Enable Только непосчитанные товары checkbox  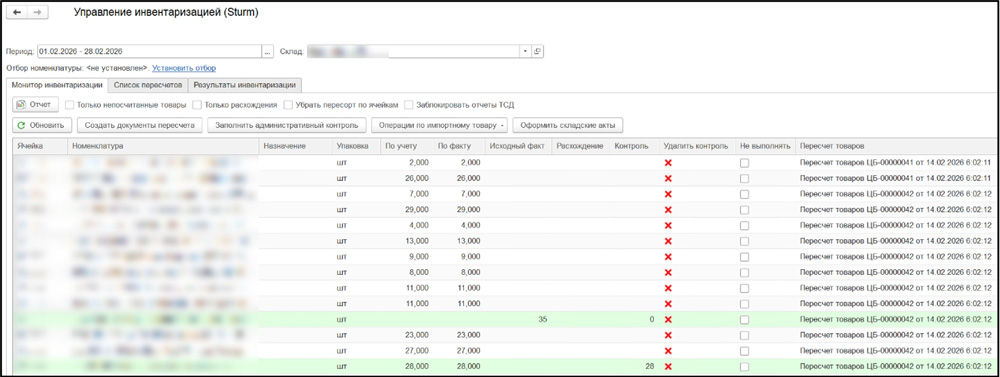pos(70,105)
